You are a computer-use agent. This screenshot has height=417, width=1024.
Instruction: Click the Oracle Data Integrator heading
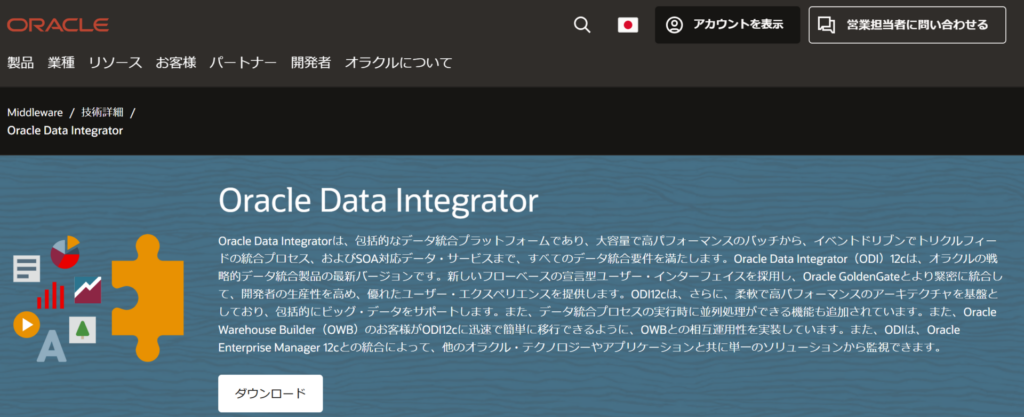coord(378,200)
